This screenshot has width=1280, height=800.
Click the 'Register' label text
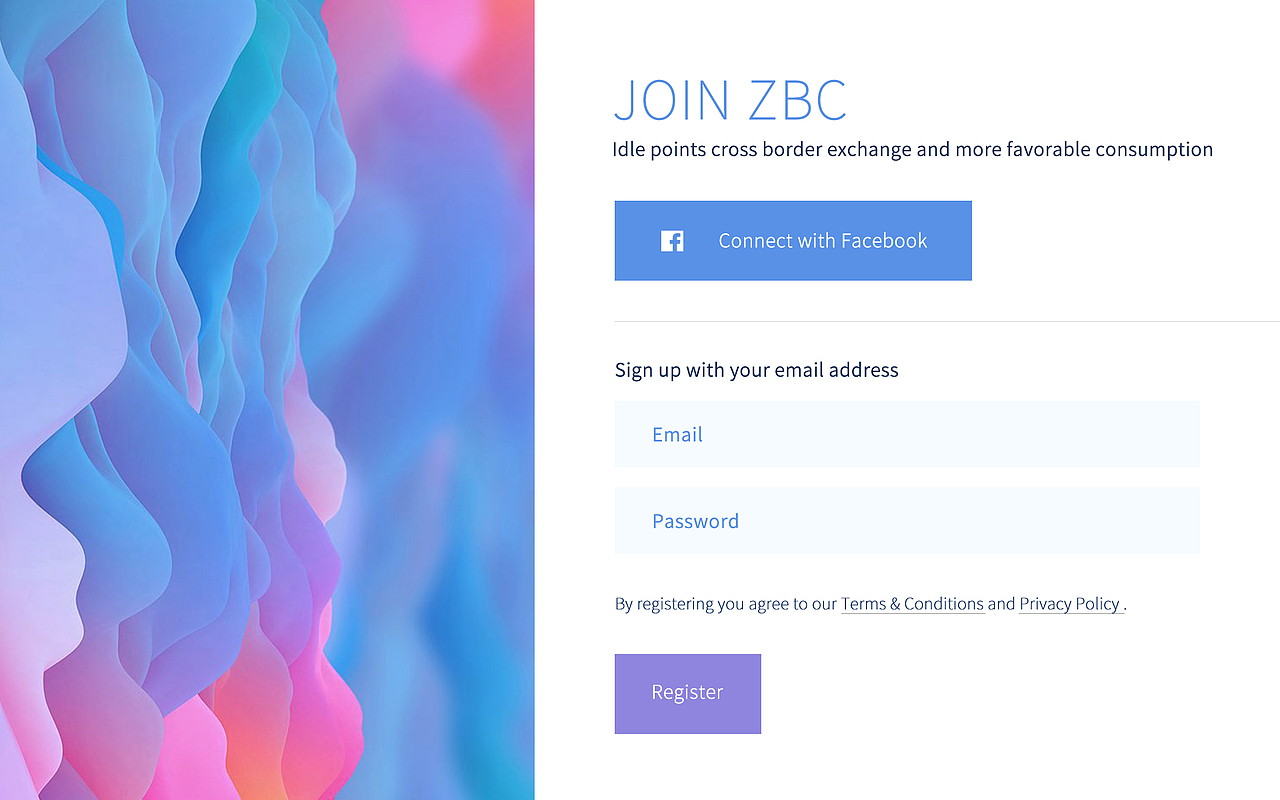(x=687, y=692)
